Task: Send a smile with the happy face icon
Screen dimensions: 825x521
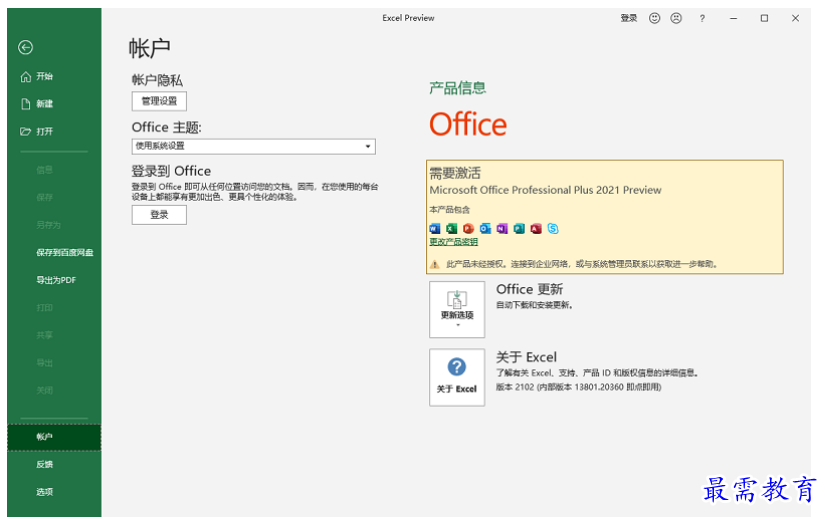Action: point(654,18)
